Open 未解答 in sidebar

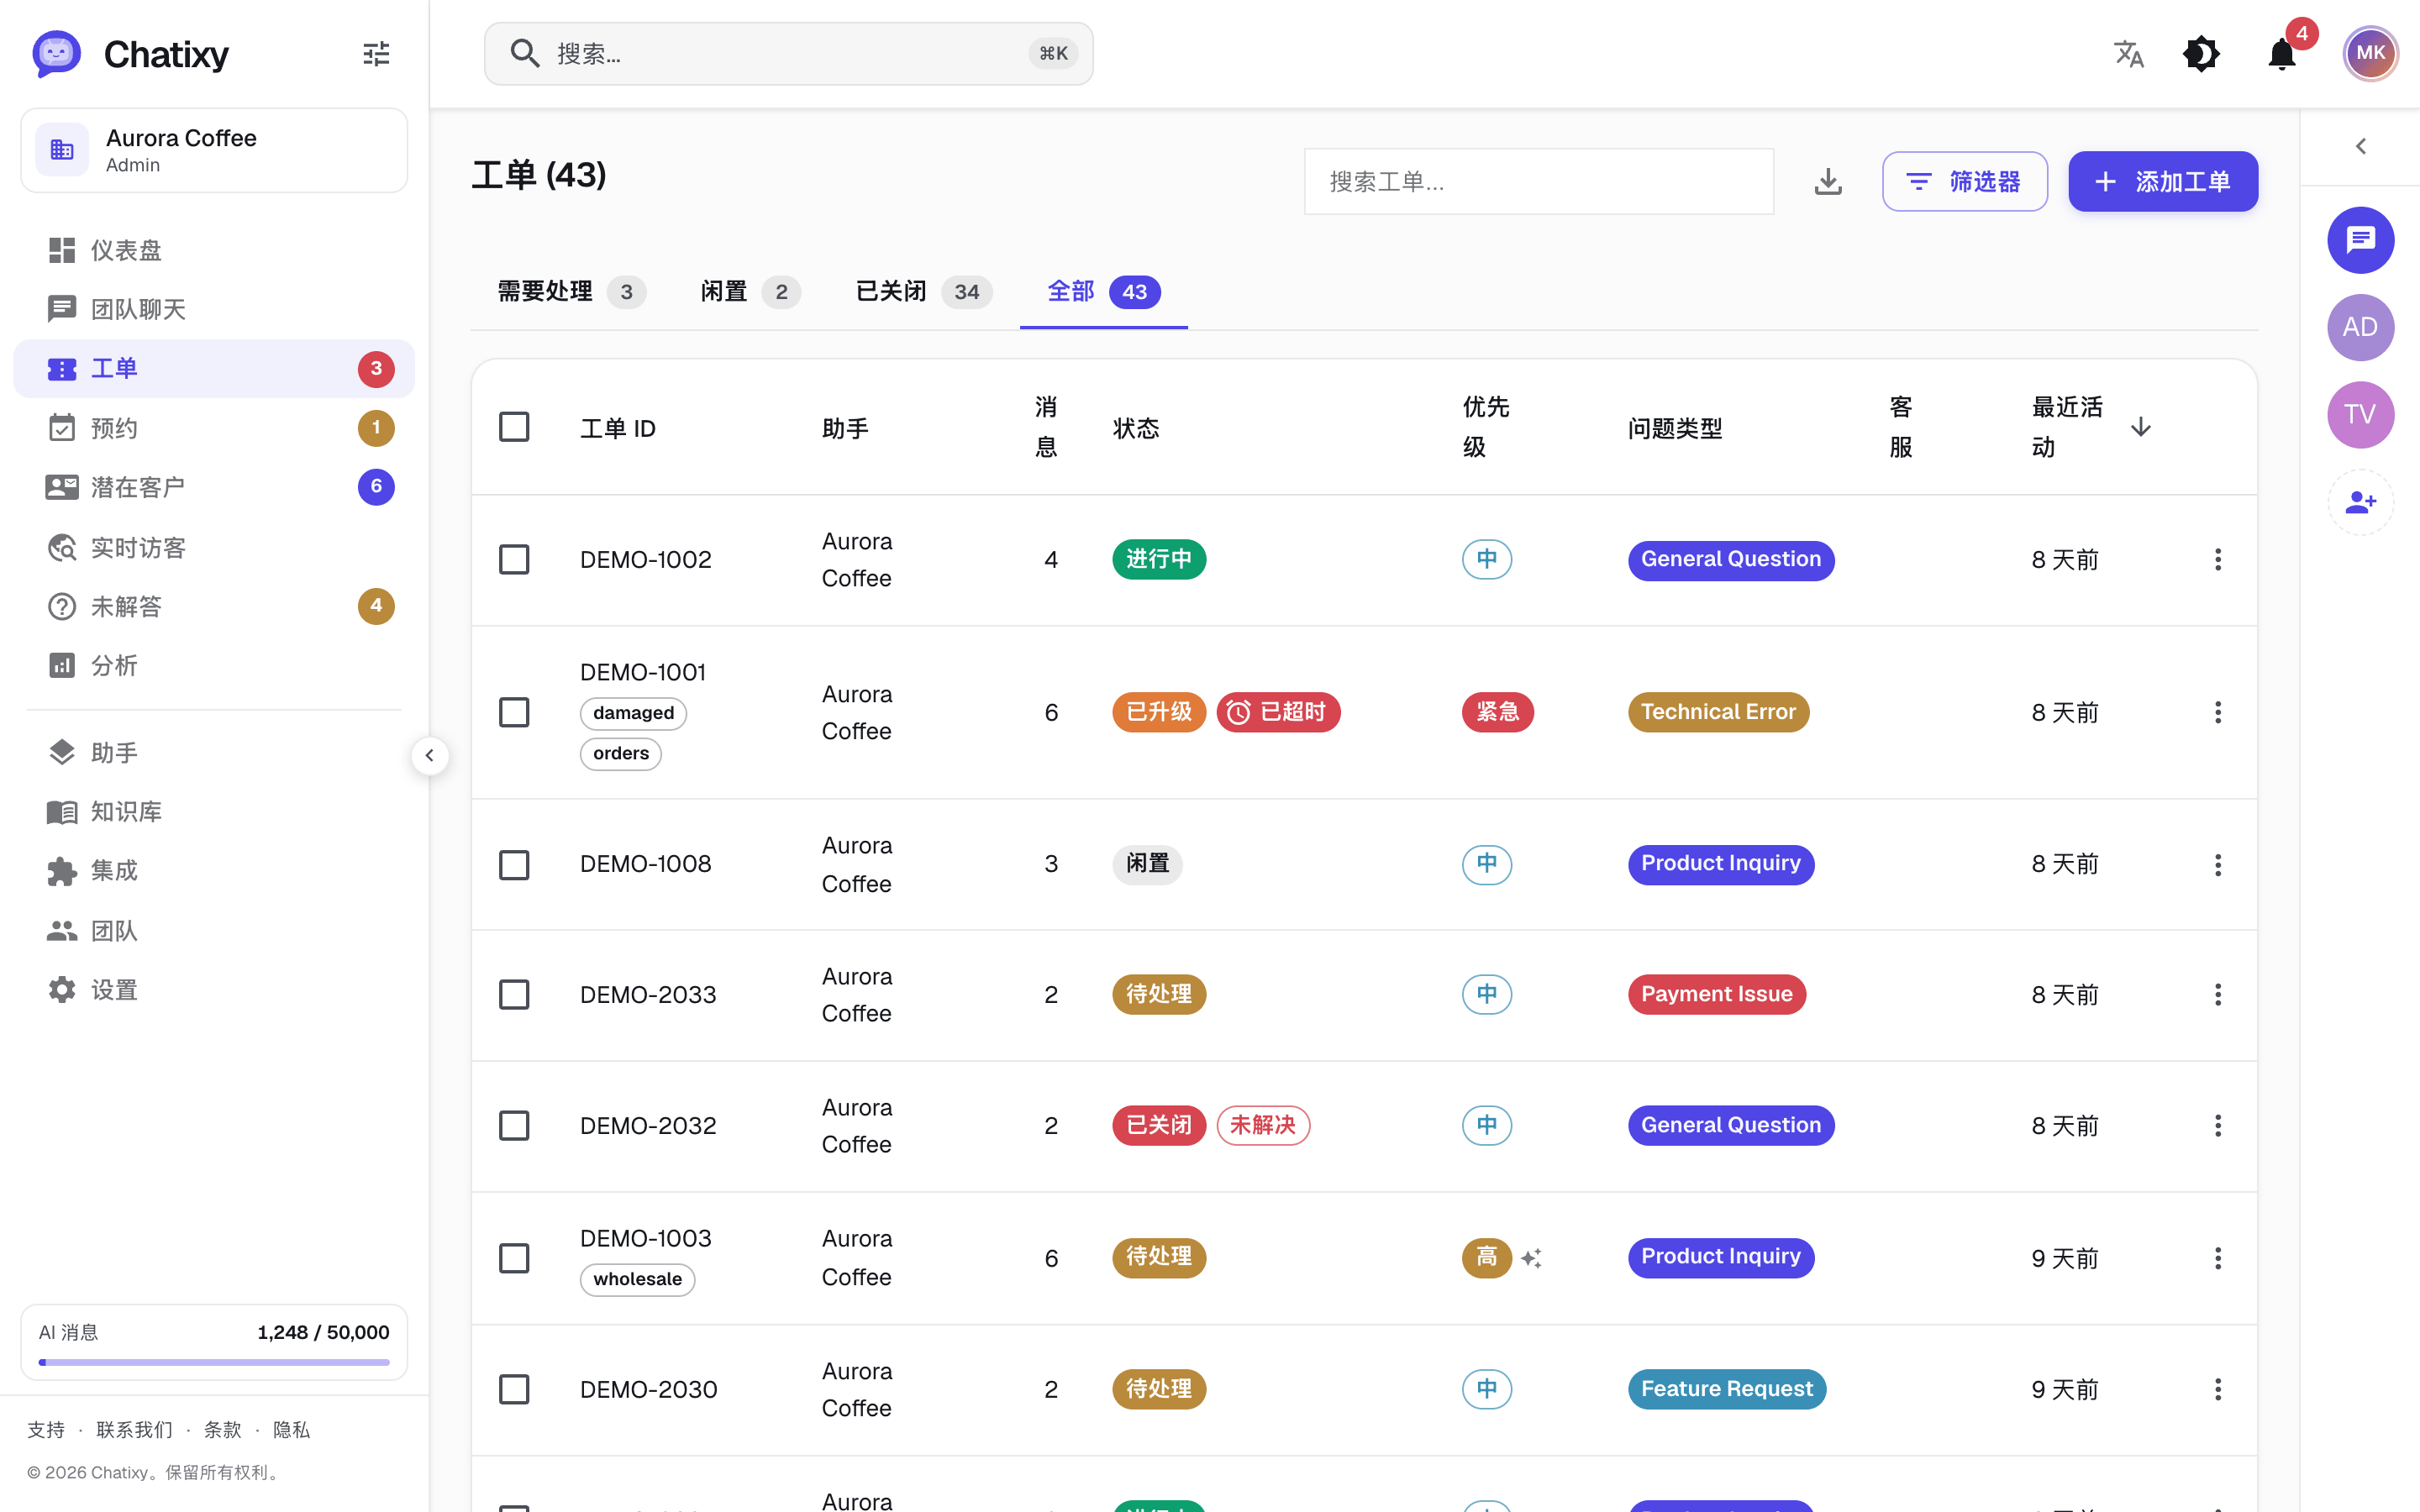(x=214, y=606)
